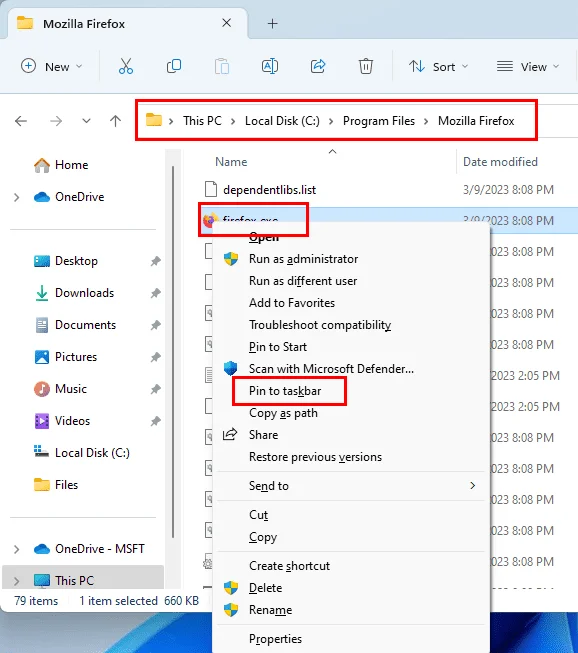Open recent locations dropdown chevron
This screenshot has height=653, width=578.
(x=86, y=121)
